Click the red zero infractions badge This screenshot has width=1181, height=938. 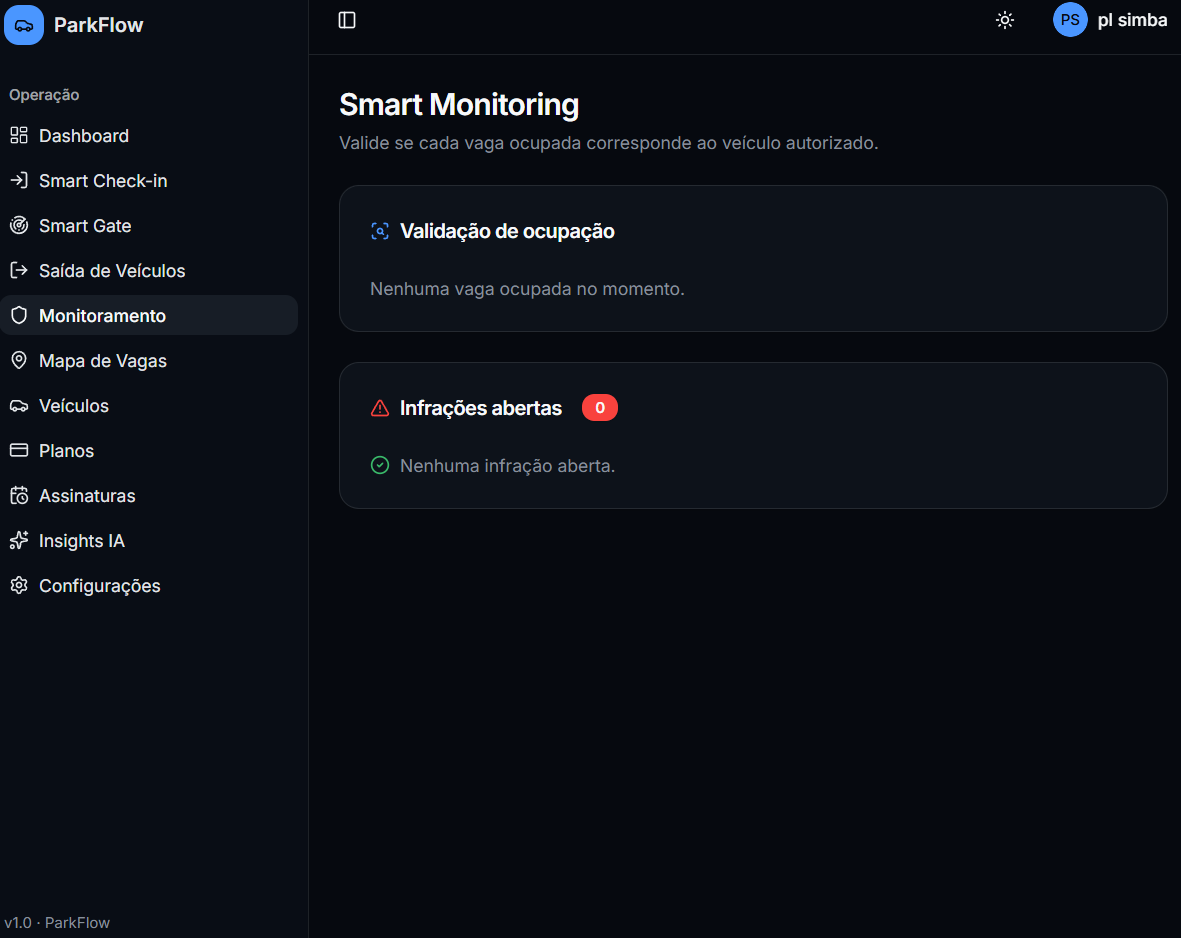click(x=600, y=408)
